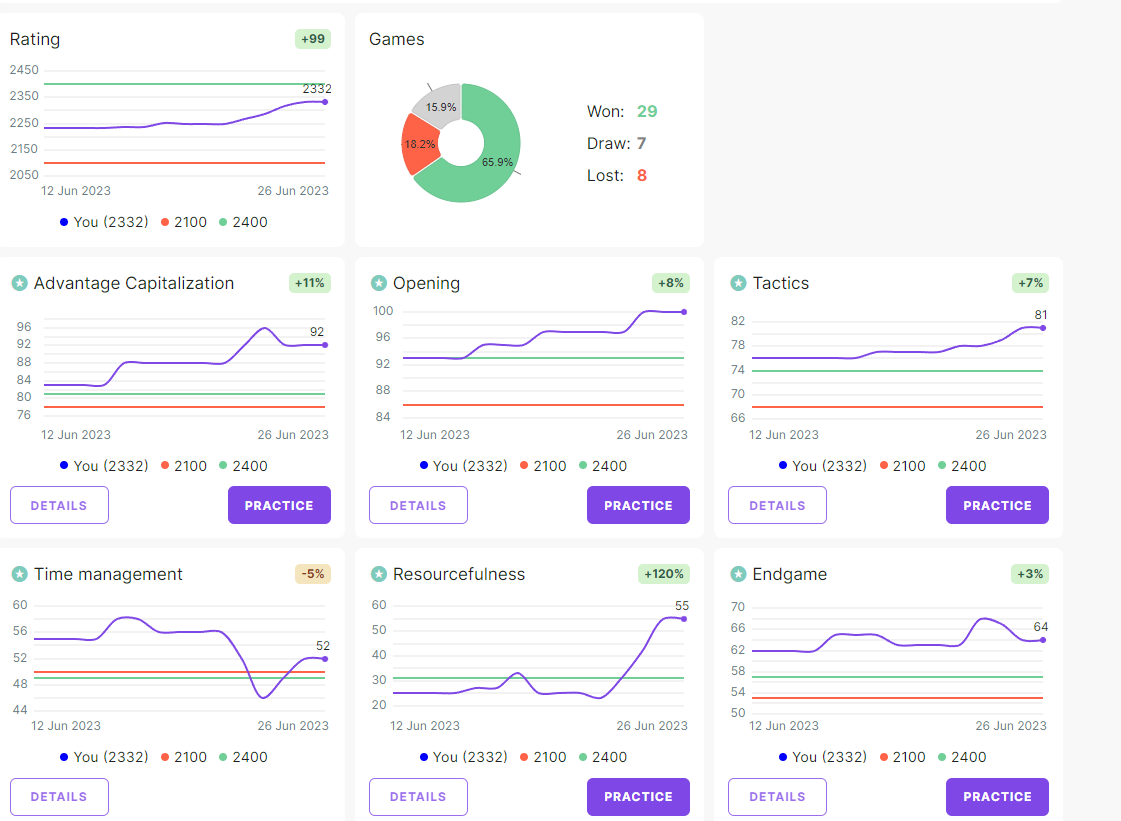Click the 52 endpoint on Time management chart

tap(325, 659)
